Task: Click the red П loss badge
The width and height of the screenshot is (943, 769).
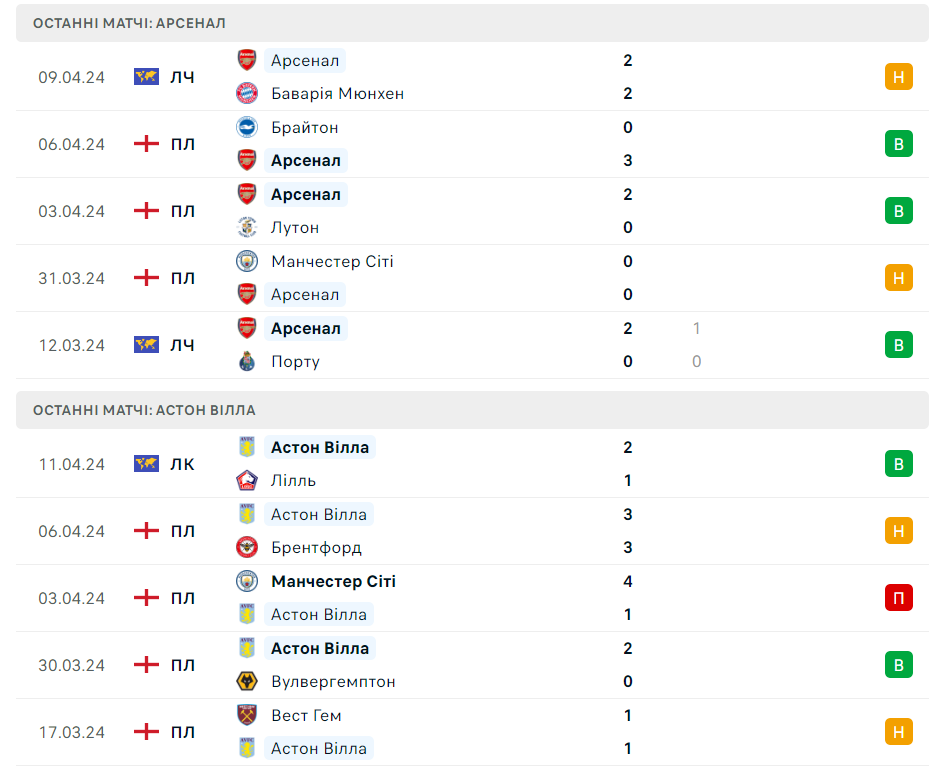Action: coord(898,598)
